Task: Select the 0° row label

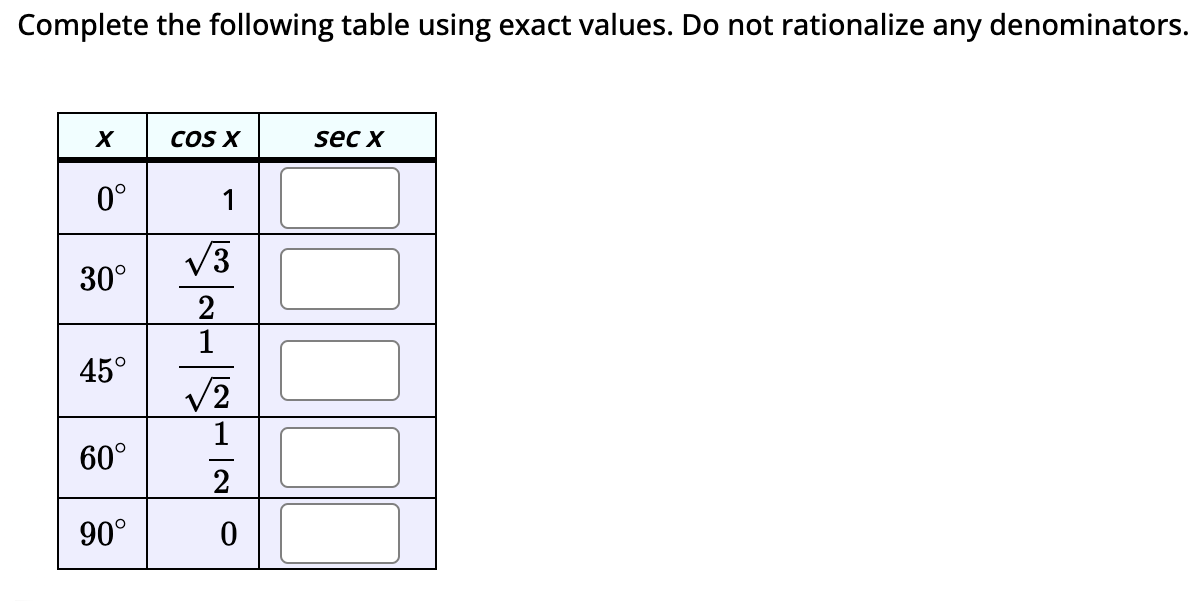Action: [103, 196]
